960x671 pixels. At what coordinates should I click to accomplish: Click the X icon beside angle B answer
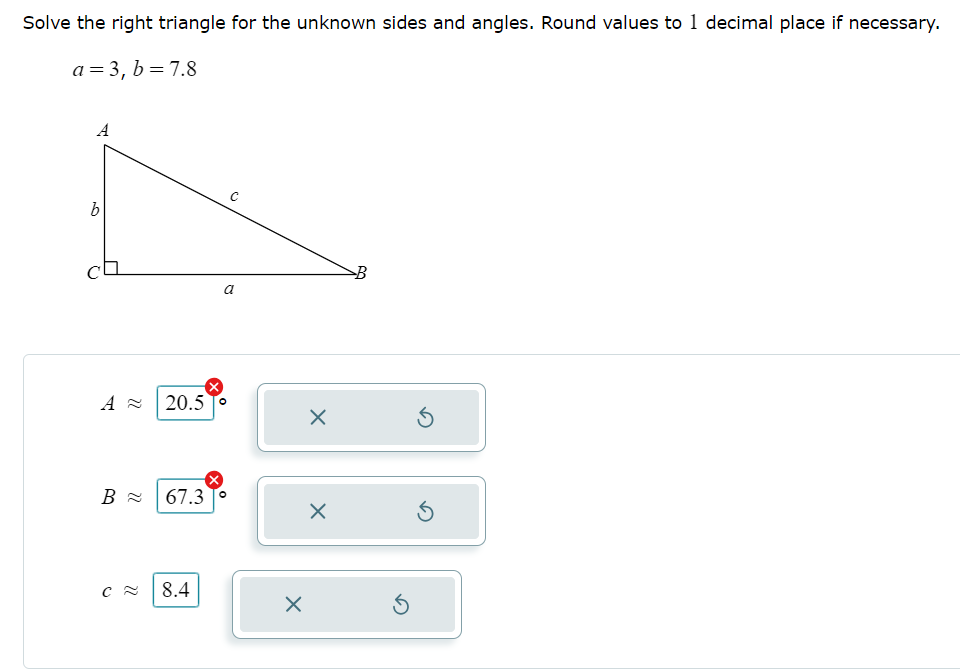(x=318, y=511)
